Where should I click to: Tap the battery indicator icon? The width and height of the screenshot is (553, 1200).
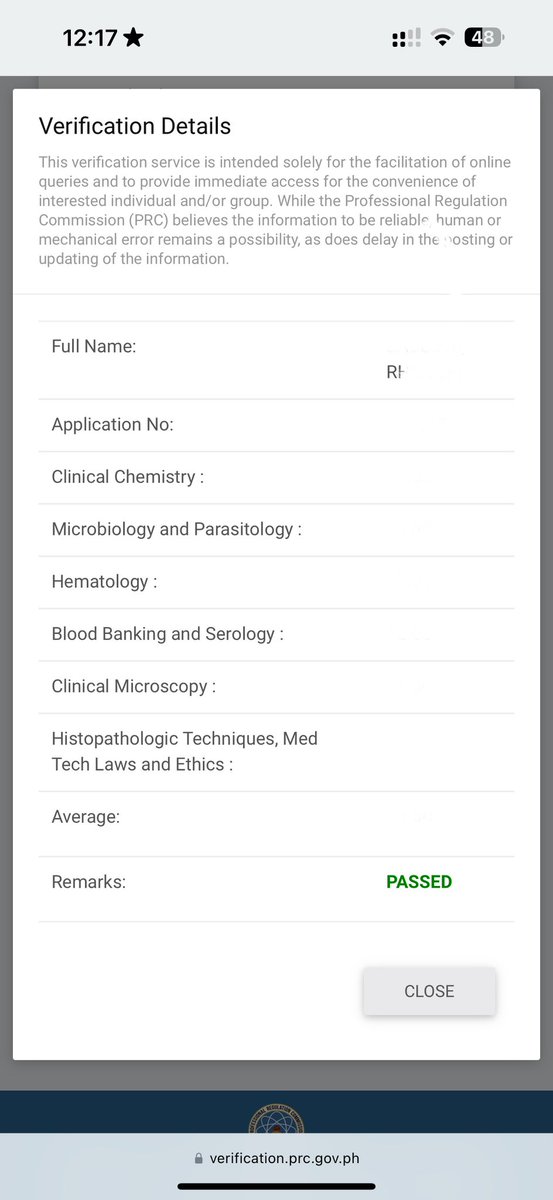pos(484,38)
